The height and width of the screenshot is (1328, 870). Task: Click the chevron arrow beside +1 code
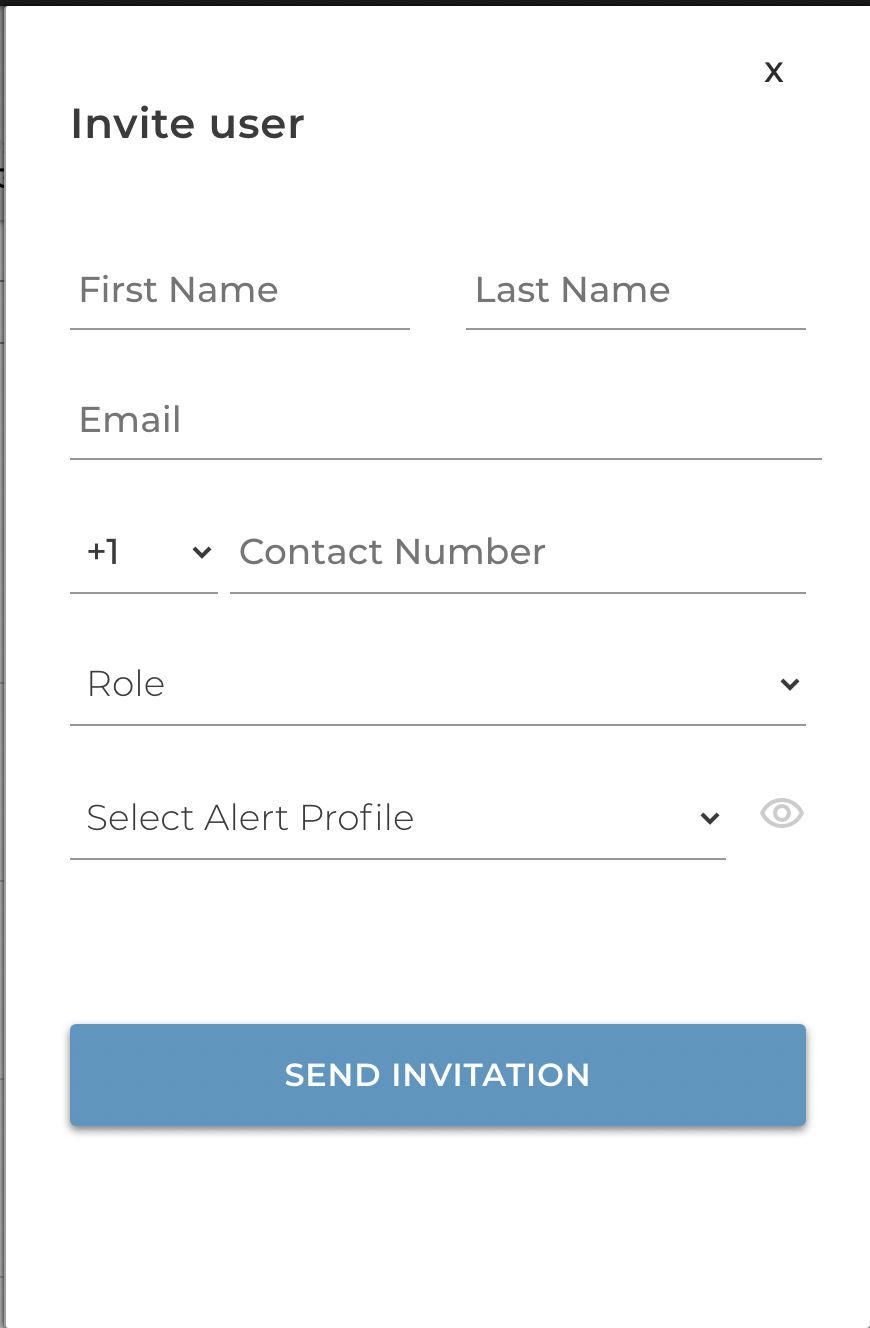point(202,552)
